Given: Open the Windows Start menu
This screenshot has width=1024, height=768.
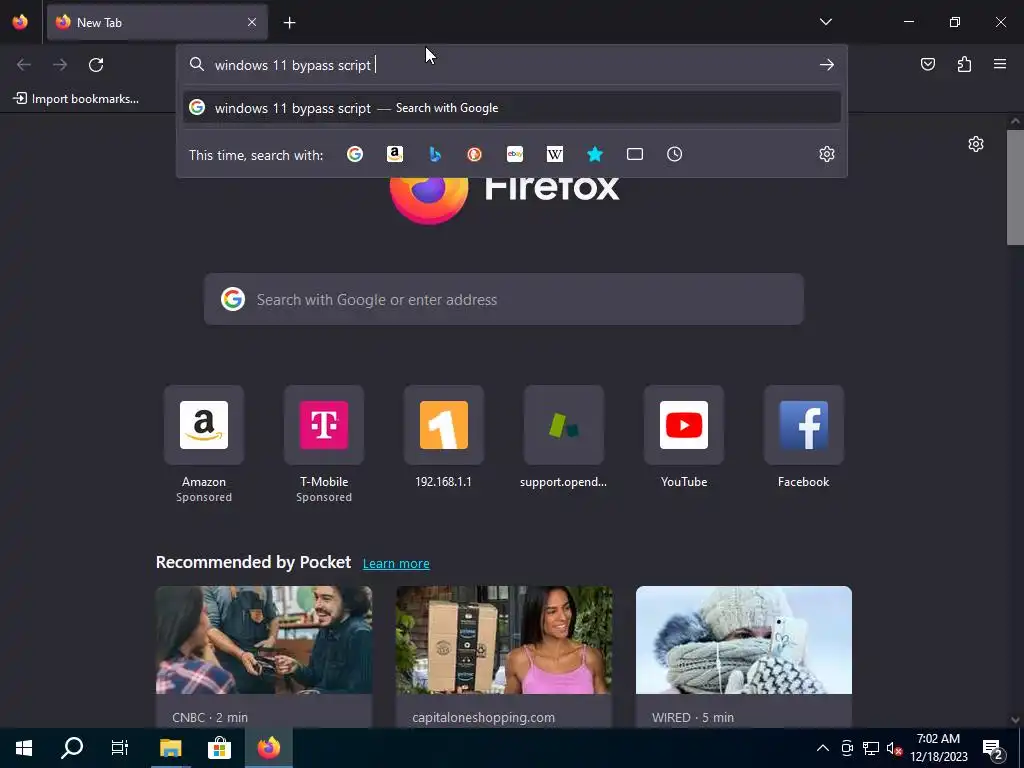Looking at the screenshot, I should tap(24, 748).
